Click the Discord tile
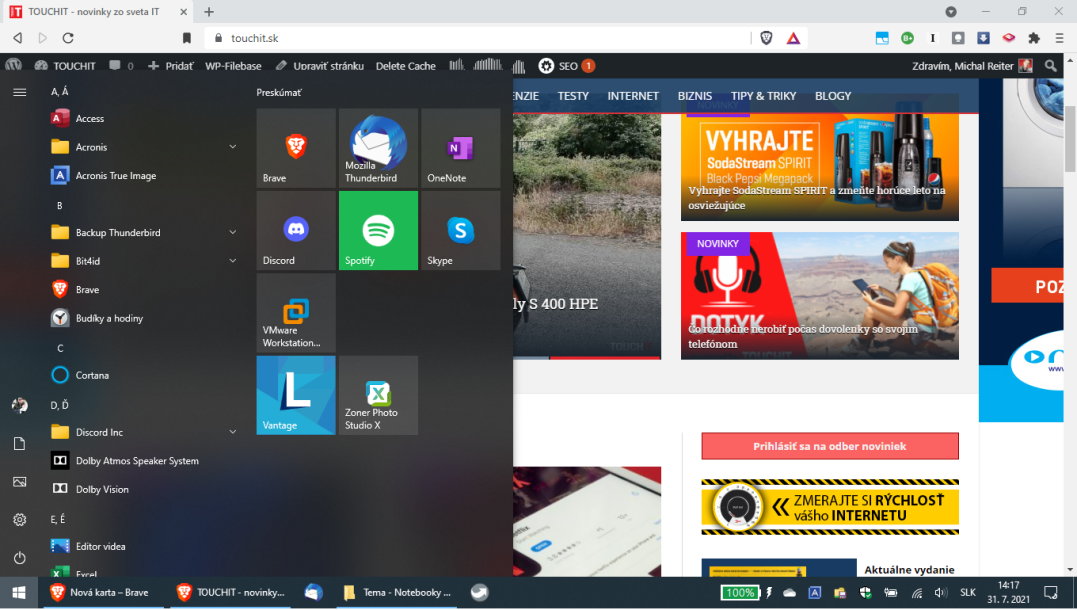 (296, 231)
